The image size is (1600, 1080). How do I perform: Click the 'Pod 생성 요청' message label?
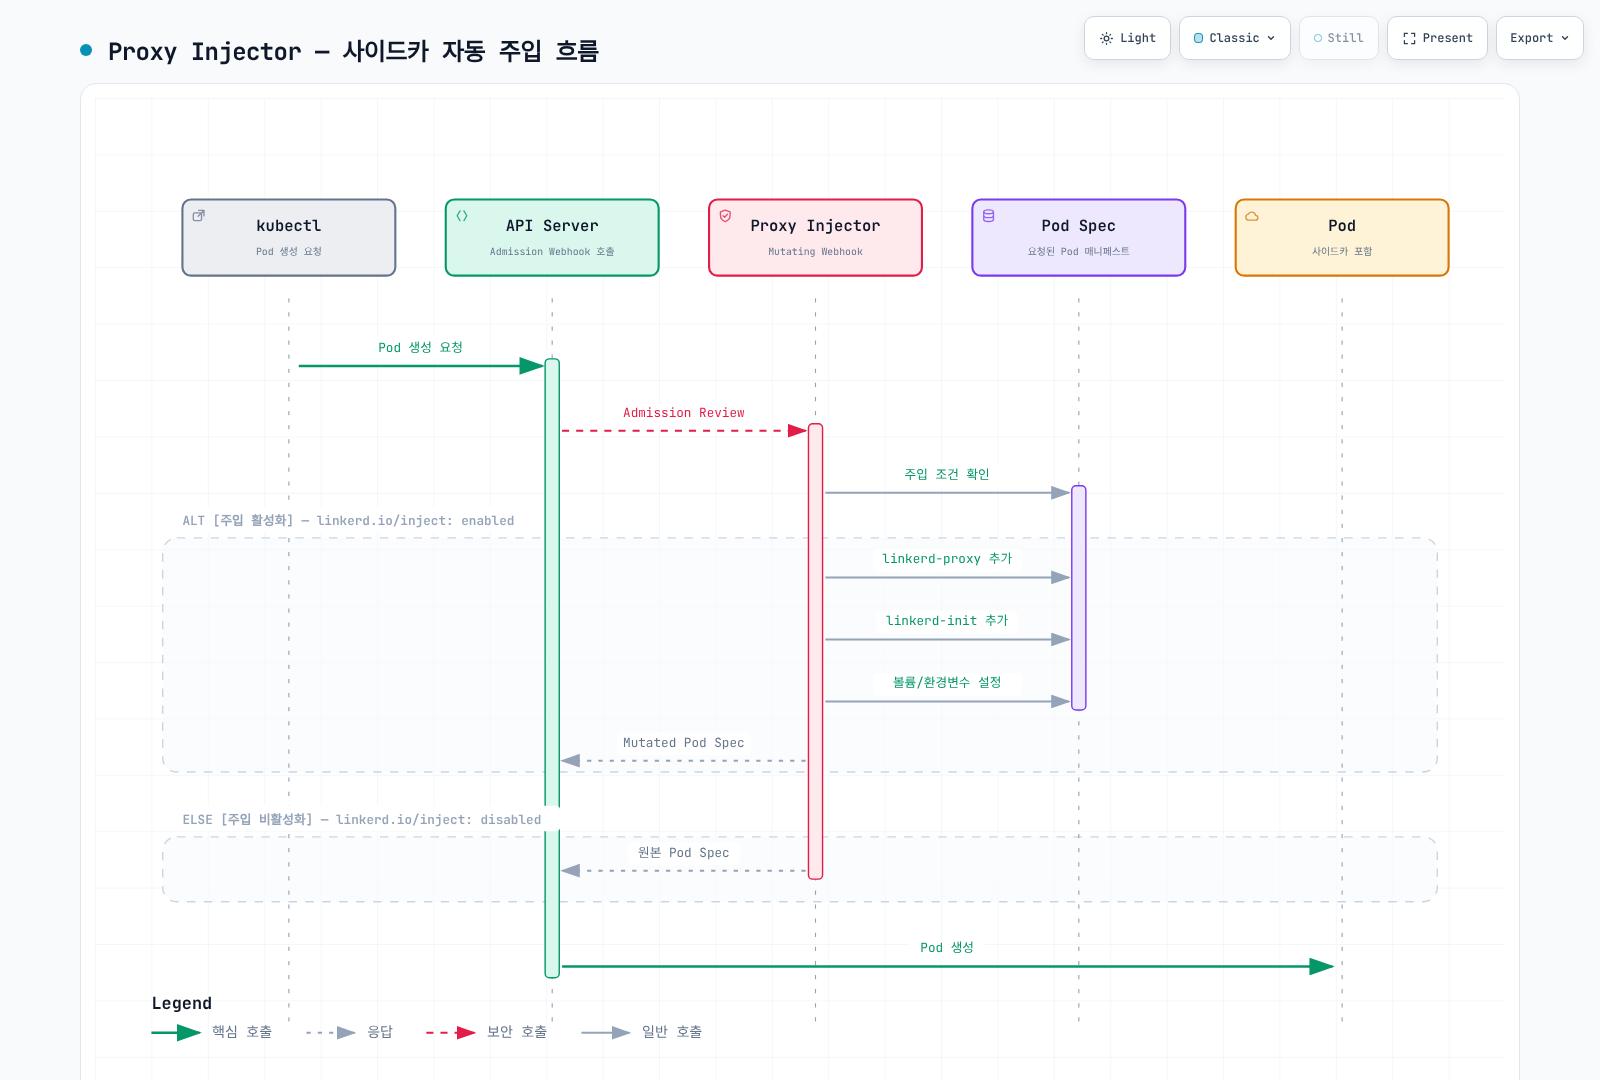pyautogui.click(x=420, y=347)
